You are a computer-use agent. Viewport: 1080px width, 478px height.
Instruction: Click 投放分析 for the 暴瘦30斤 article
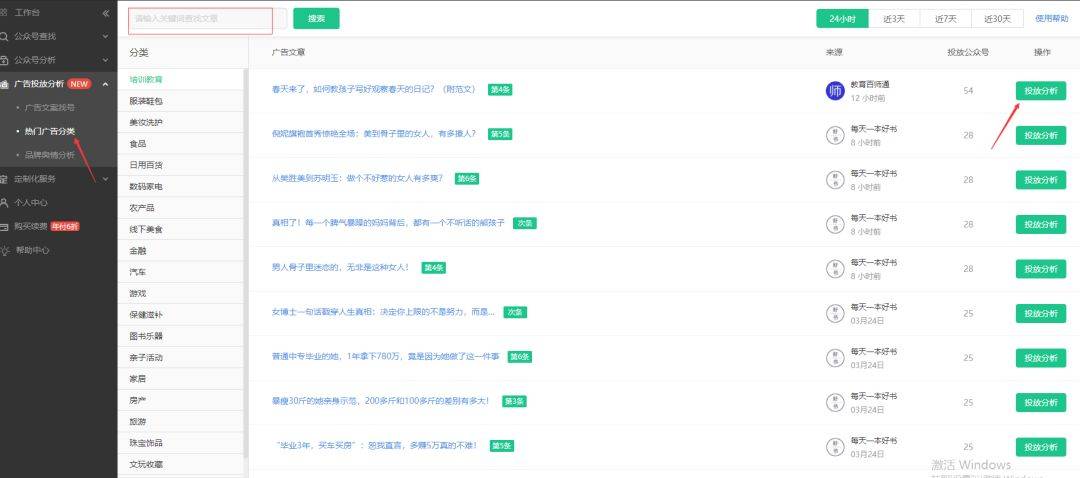1041,402
